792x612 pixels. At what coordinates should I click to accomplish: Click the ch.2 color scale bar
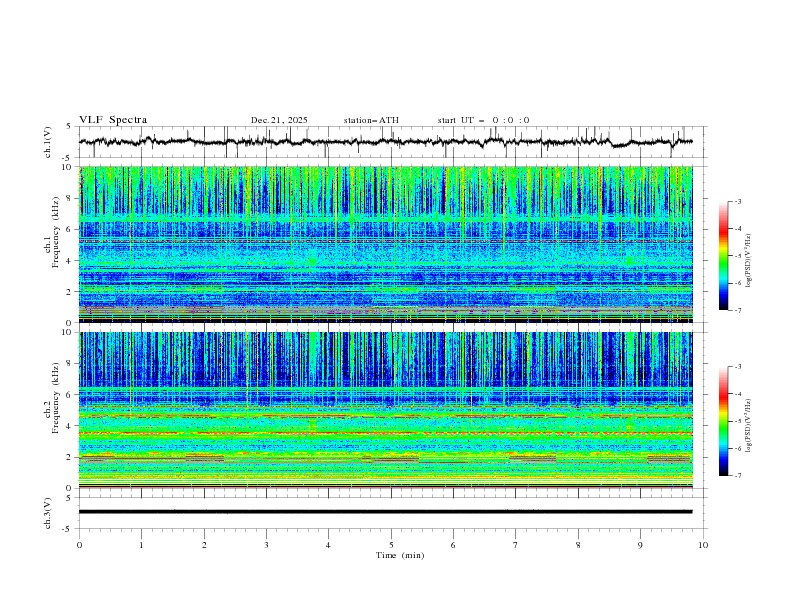(x=723, y=421)
